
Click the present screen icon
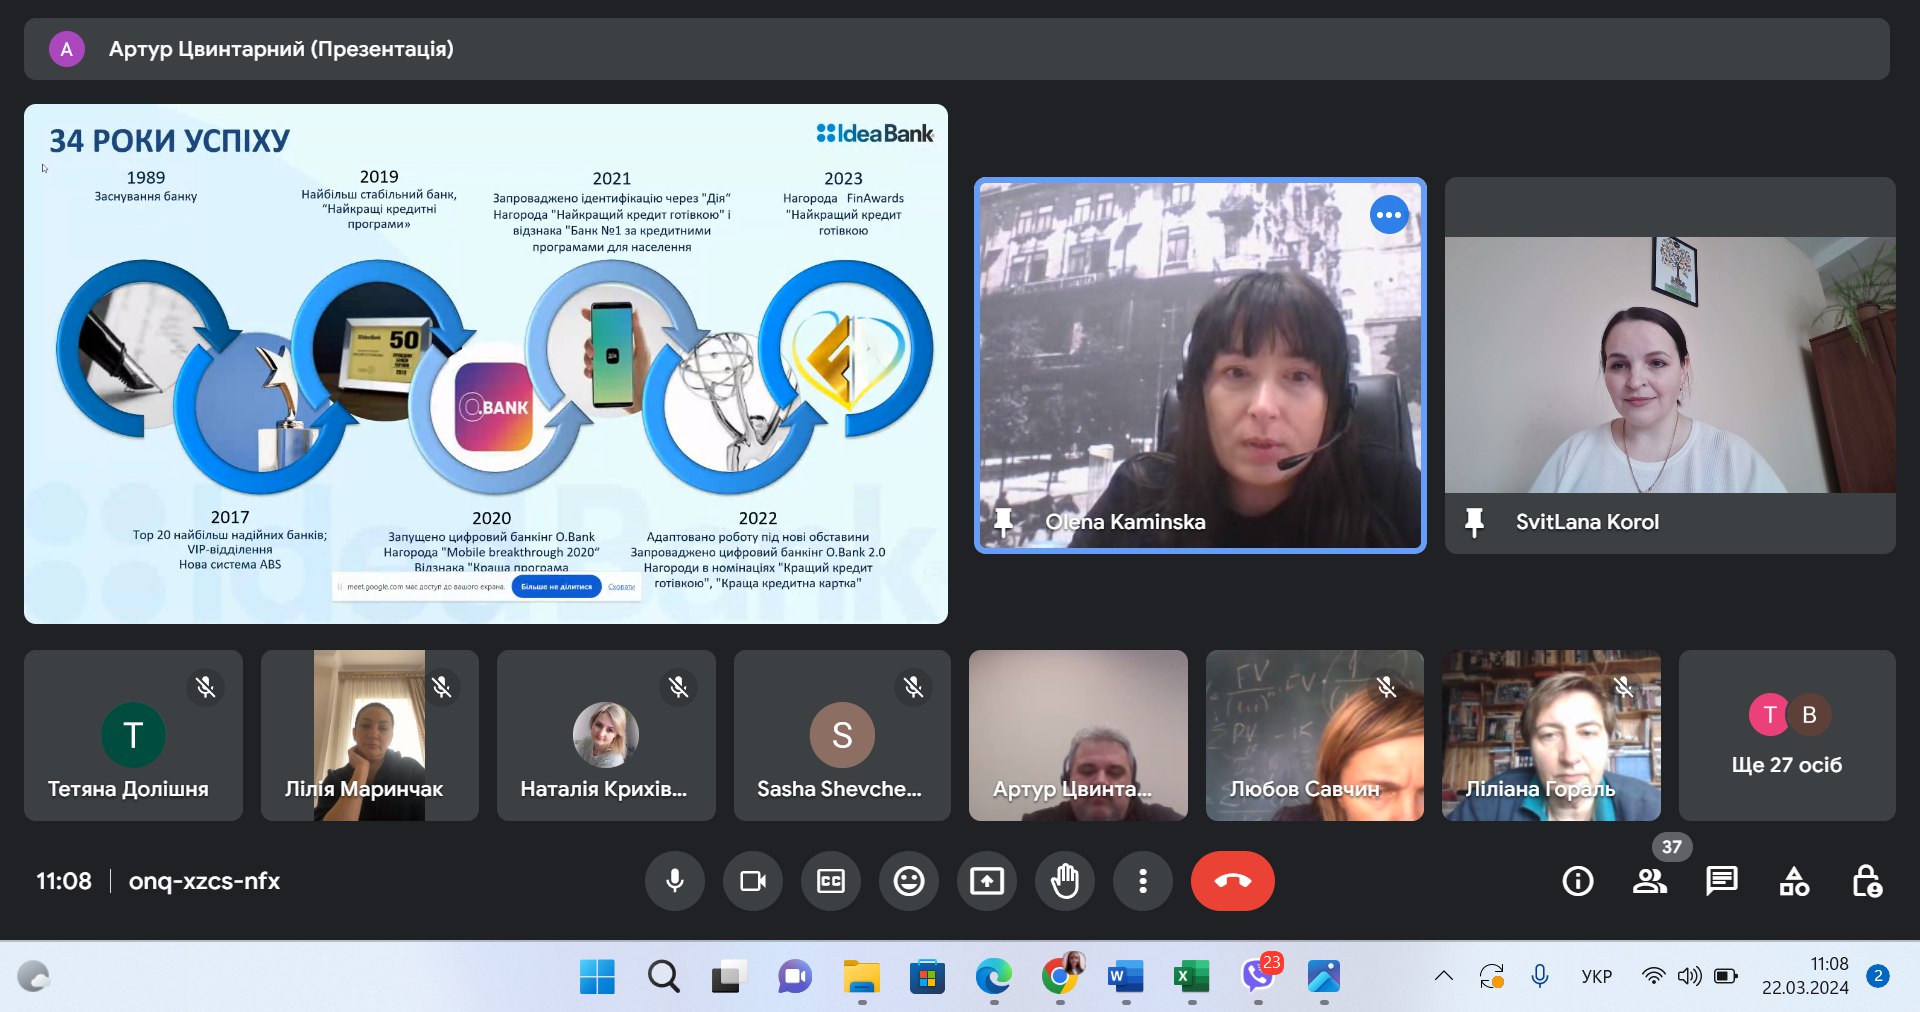coord(987,881)
